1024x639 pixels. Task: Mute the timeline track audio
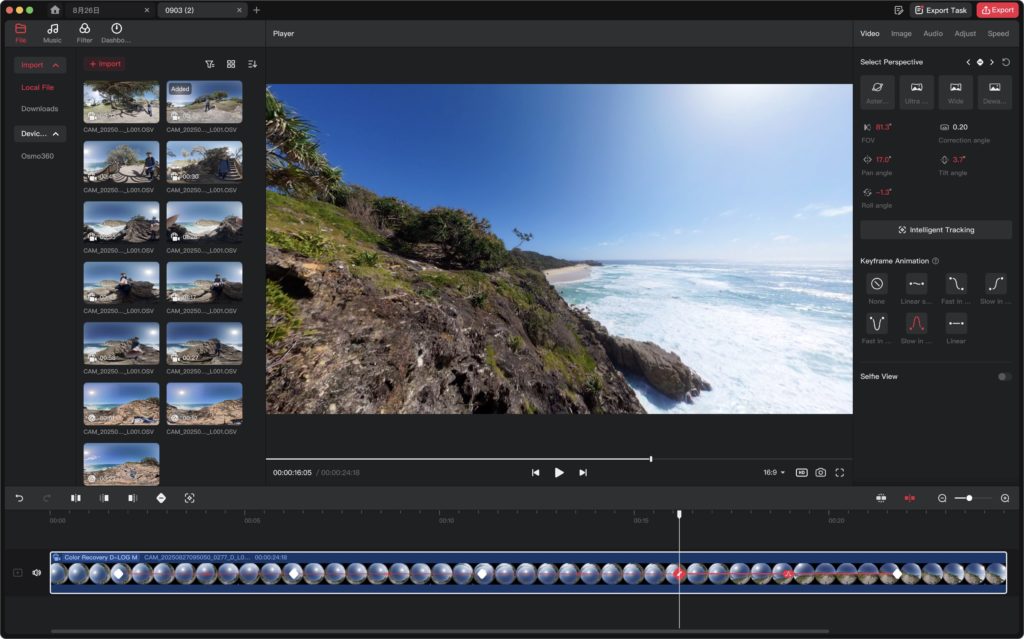[x=37, y=572]
